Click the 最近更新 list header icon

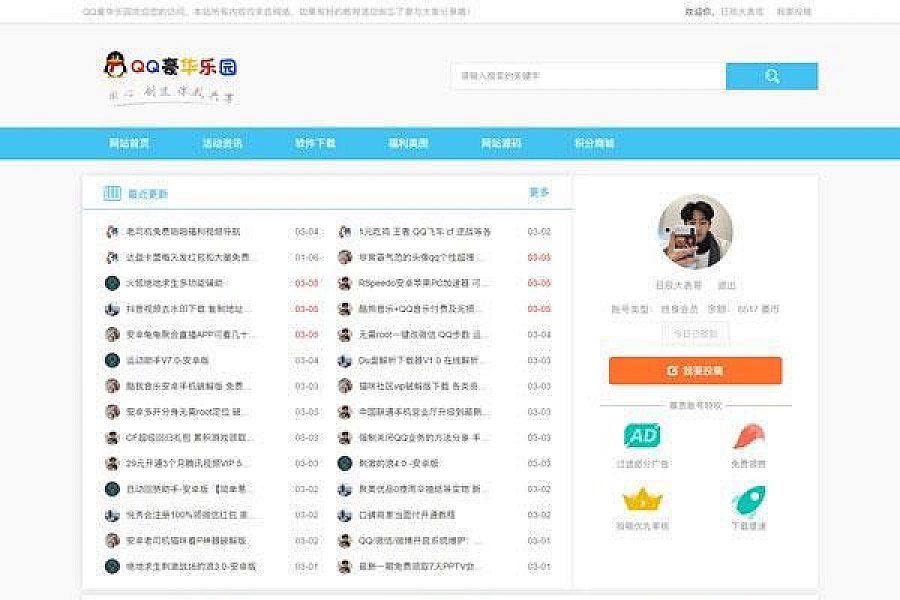point(112,193)
